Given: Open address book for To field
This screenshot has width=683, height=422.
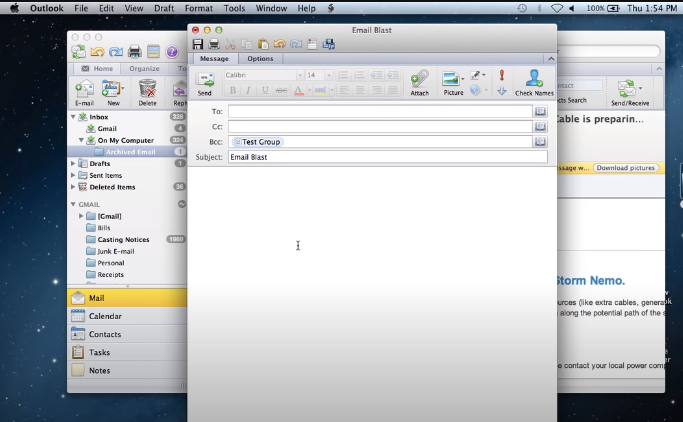Looking at the screenshot, I should click(x=540, y=111).
